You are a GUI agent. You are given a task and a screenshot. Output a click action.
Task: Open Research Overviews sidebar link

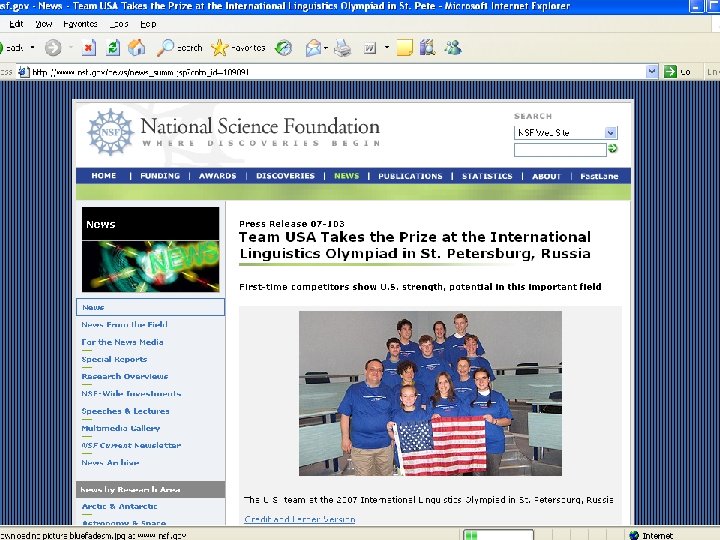124,377
